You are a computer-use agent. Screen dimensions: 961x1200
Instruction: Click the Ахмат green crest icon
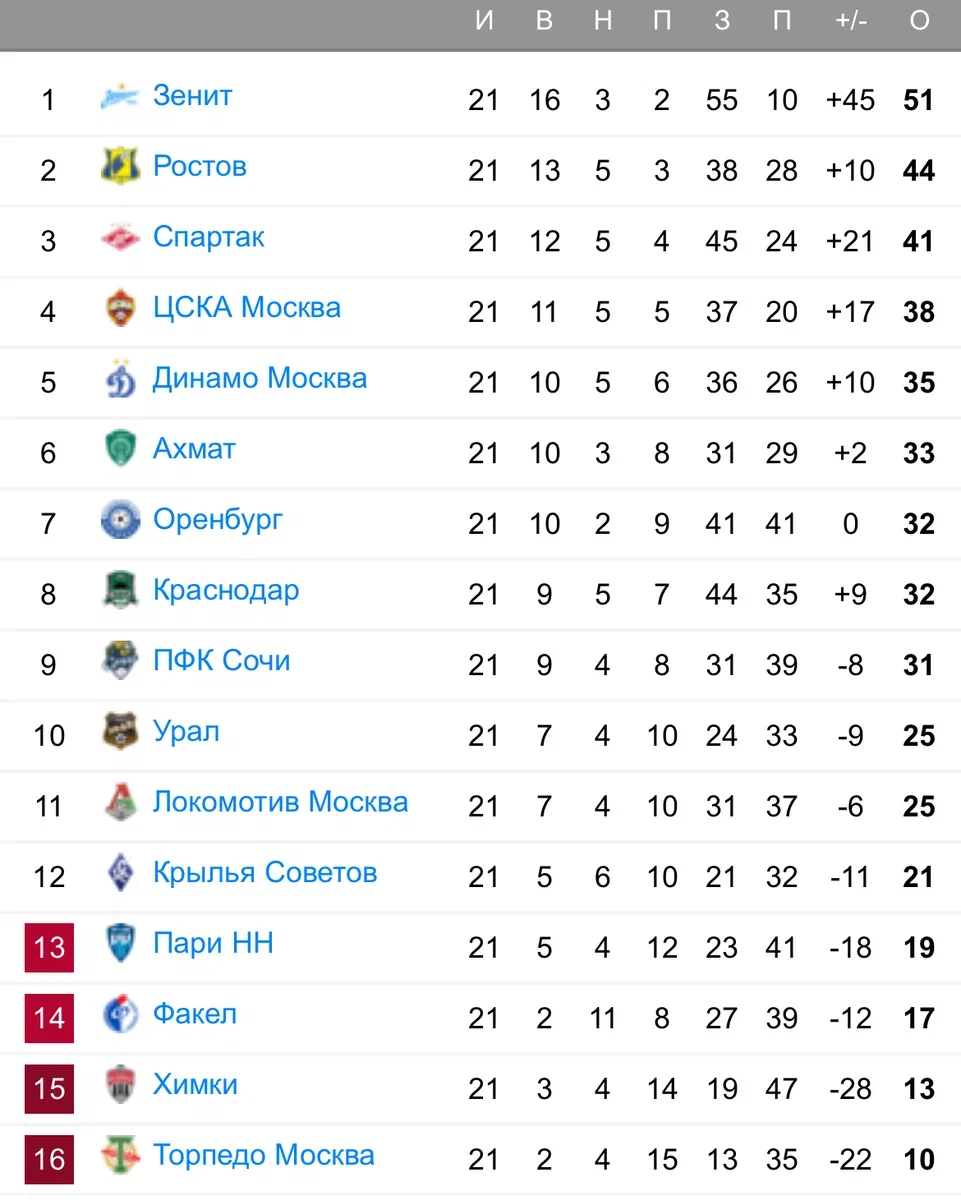tap(120, 450)
